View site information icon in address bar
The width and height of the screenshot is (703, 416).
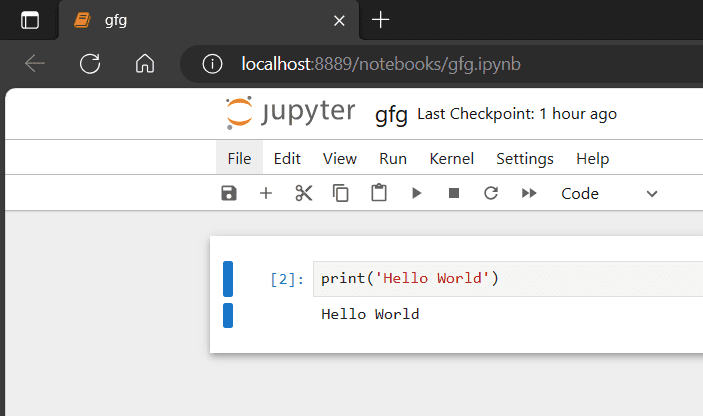coord(212,64)
